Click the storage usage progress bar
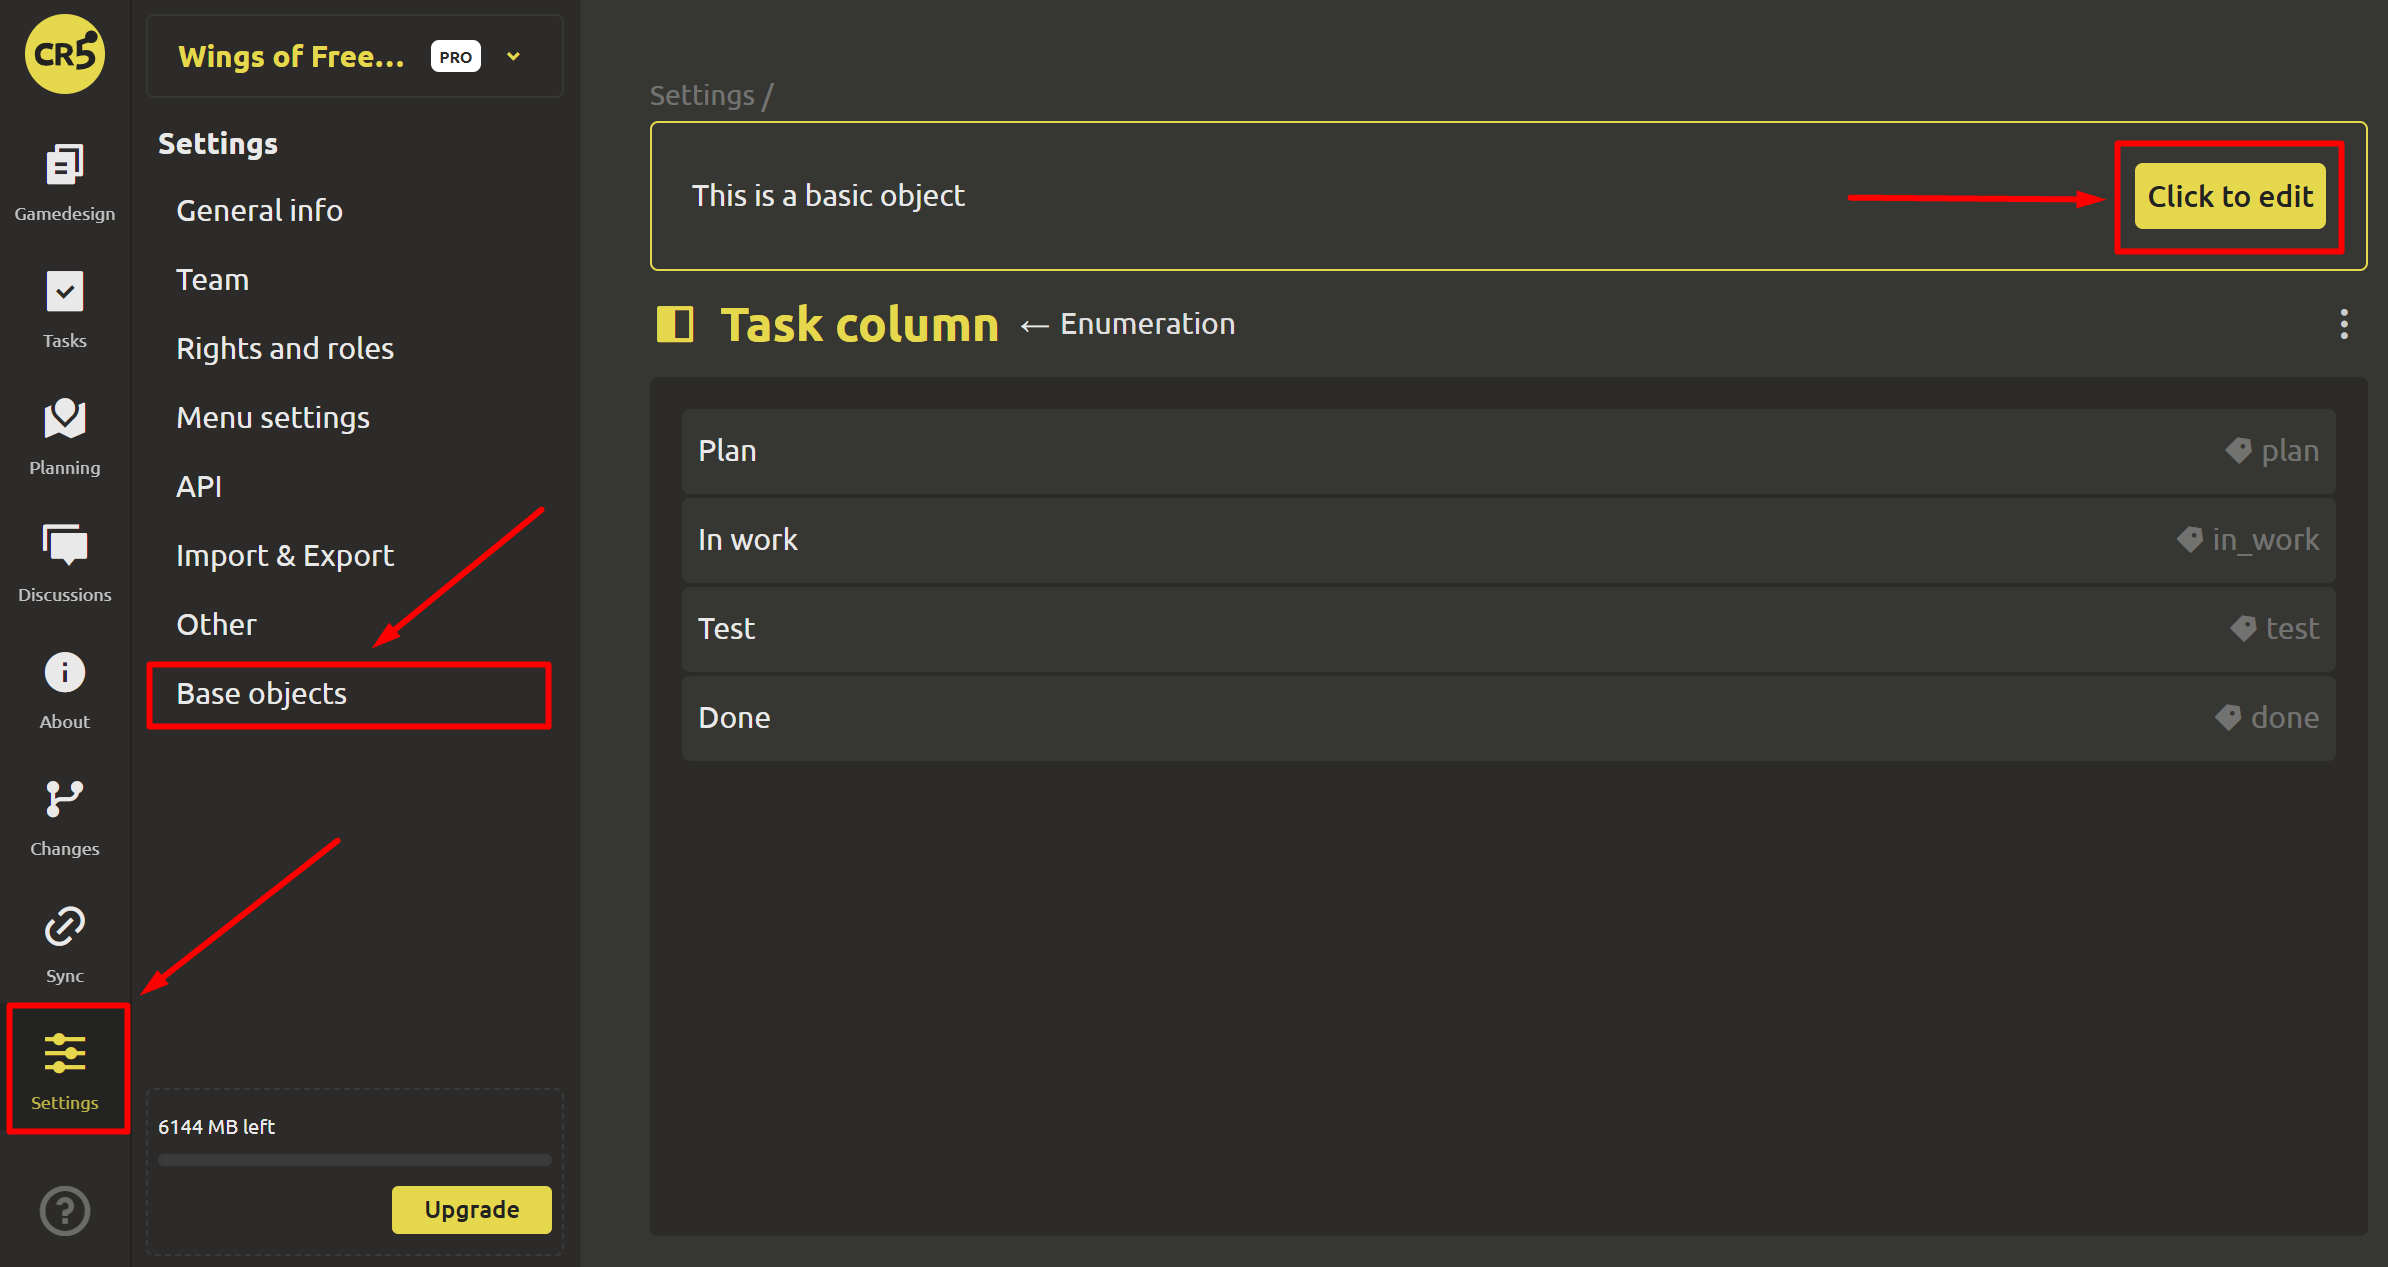The width and height of the screenshot is (2388, 1267). [x=354, y=1160]
